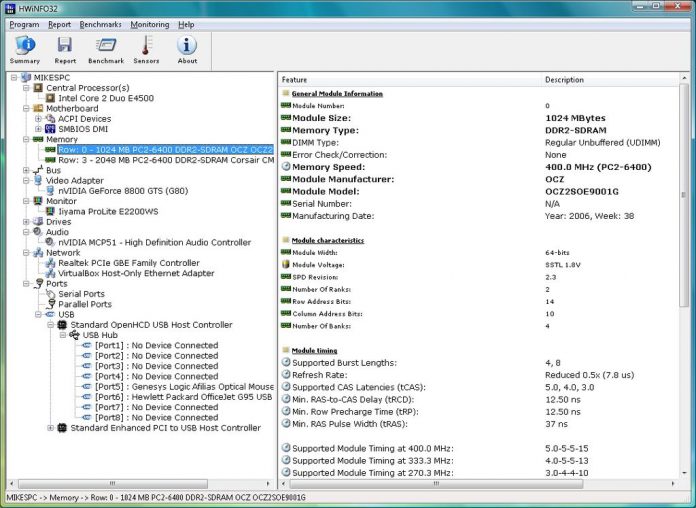This screenshot has width=696, height=508.
Task: Click the details pane vertical scrollbar thumb
Action: click(684, 194)
